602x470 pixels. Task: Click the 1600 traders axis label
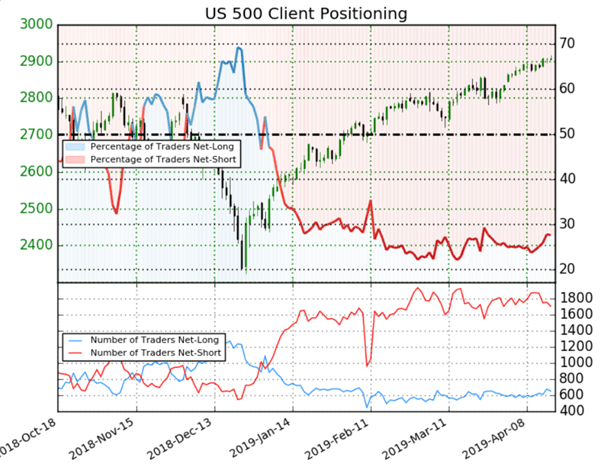[x=576, y=314]
